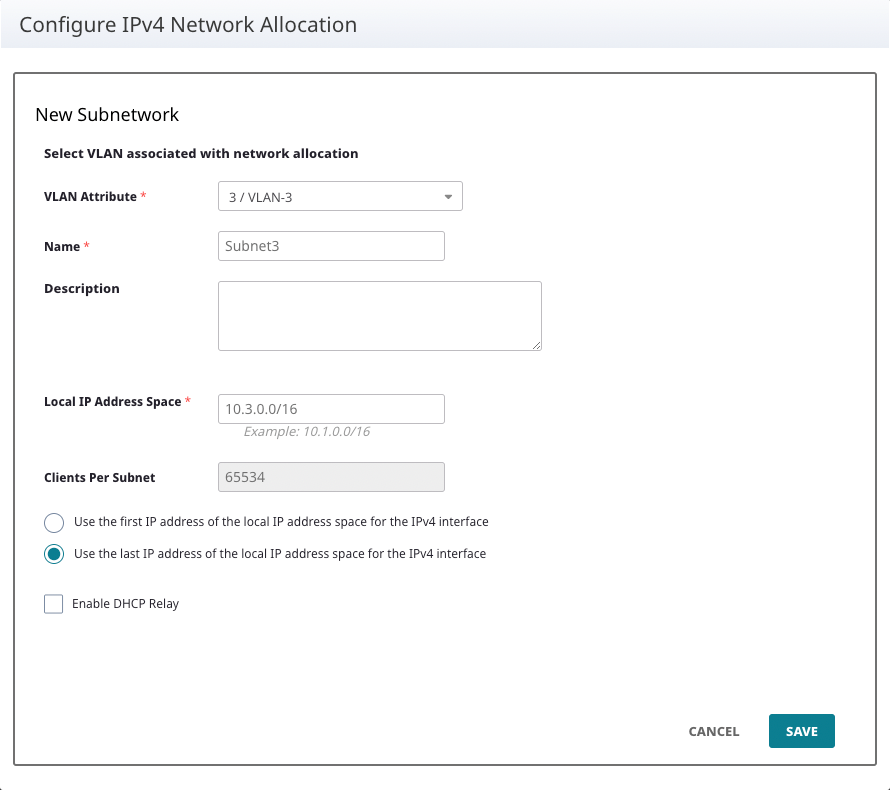
Task: Click the "Use the last IP address" label
Action: (x=280, y=554)
